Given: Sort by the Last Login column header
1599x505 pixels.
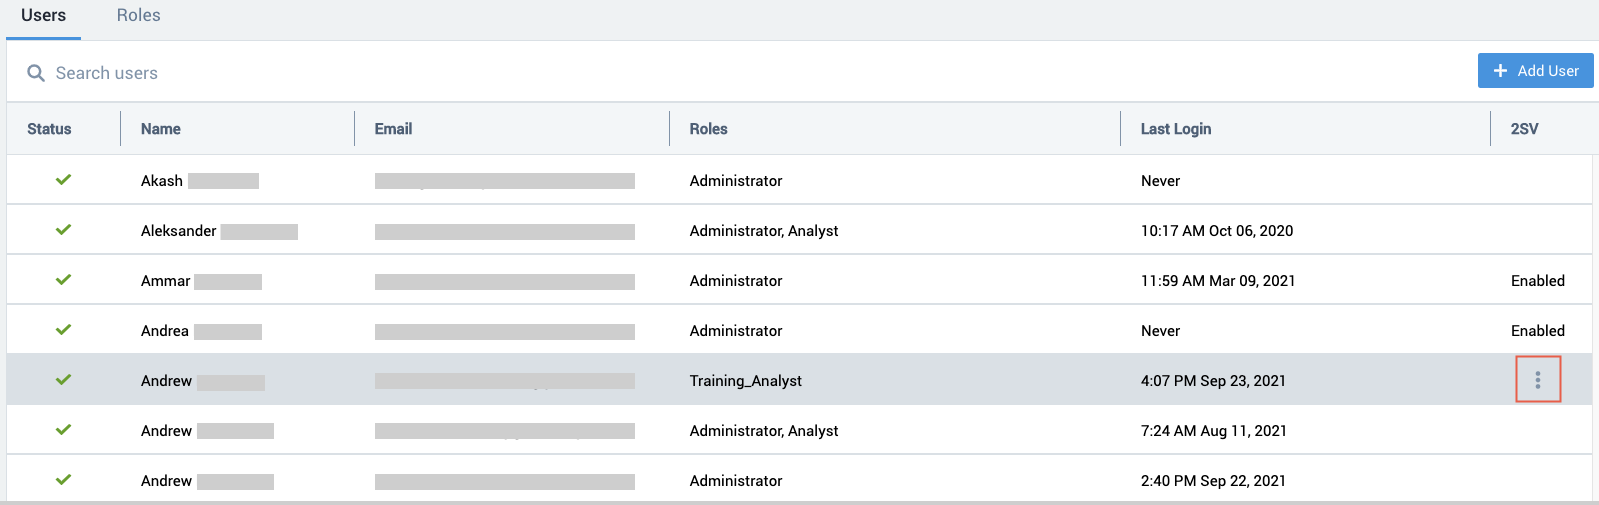Looking at the screenshot, I should click(x=1175, y=129).
